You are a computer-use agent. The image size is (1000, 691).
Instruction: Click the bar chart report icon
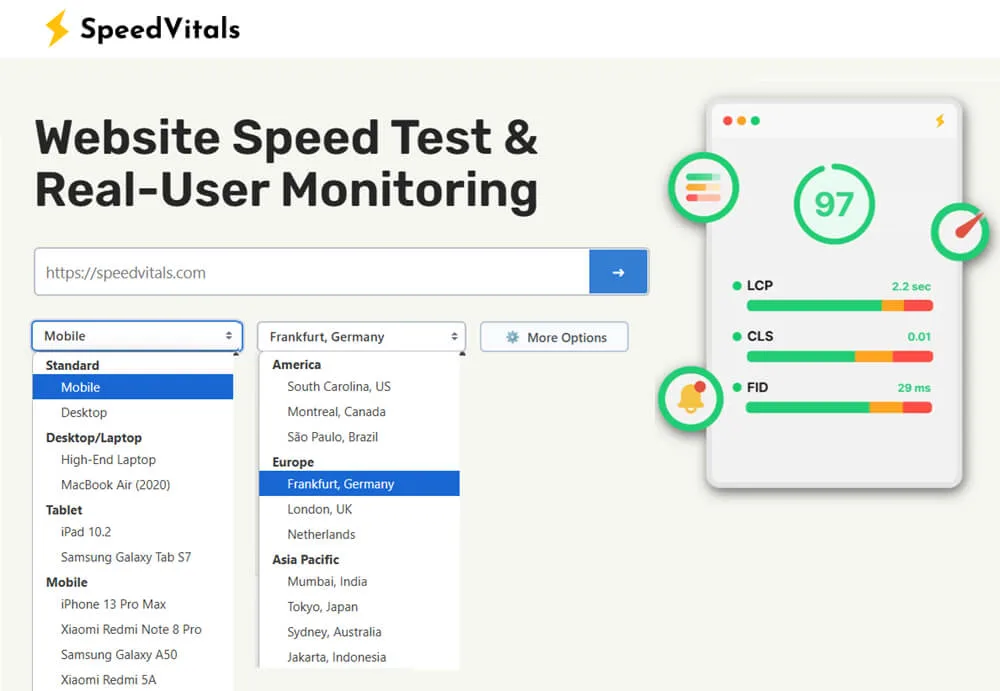[x=703, y=188]
